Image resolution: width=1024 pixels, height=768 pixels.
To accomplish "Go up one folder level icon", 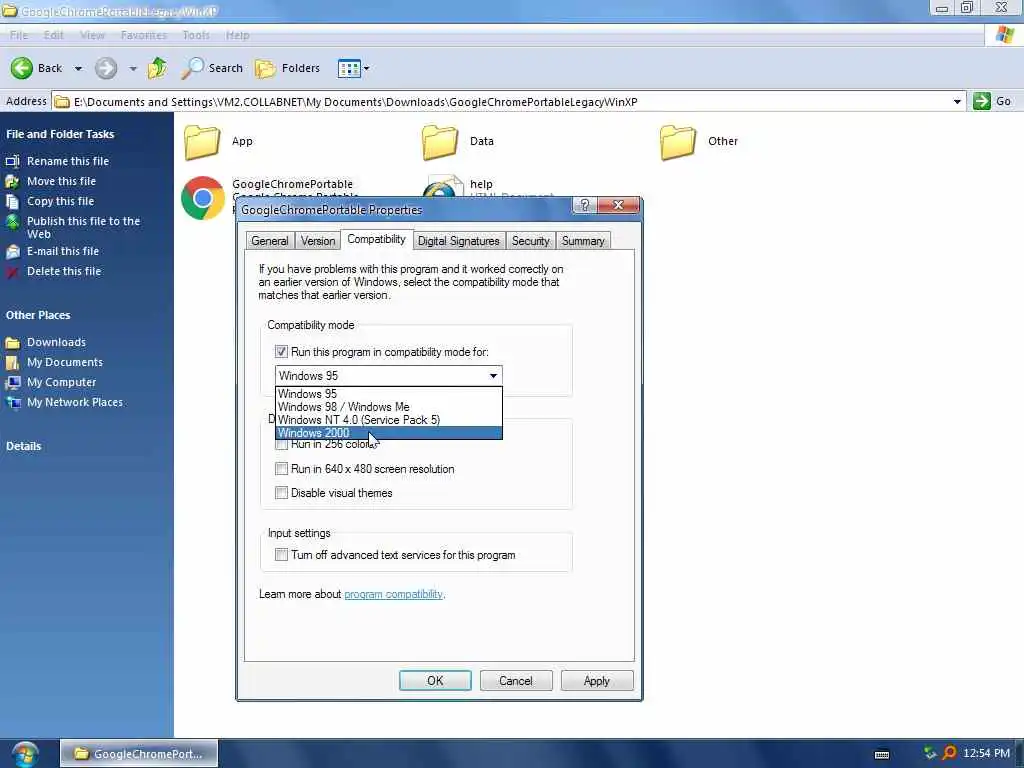I will 157,68.
